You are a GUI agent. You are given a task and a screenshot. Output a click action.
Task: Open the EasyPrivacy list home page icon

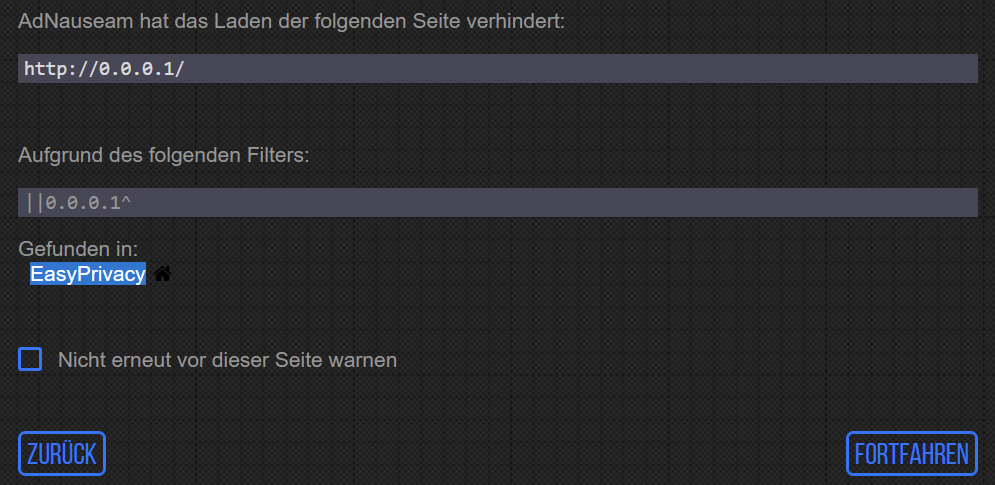(x=162, y=274)
